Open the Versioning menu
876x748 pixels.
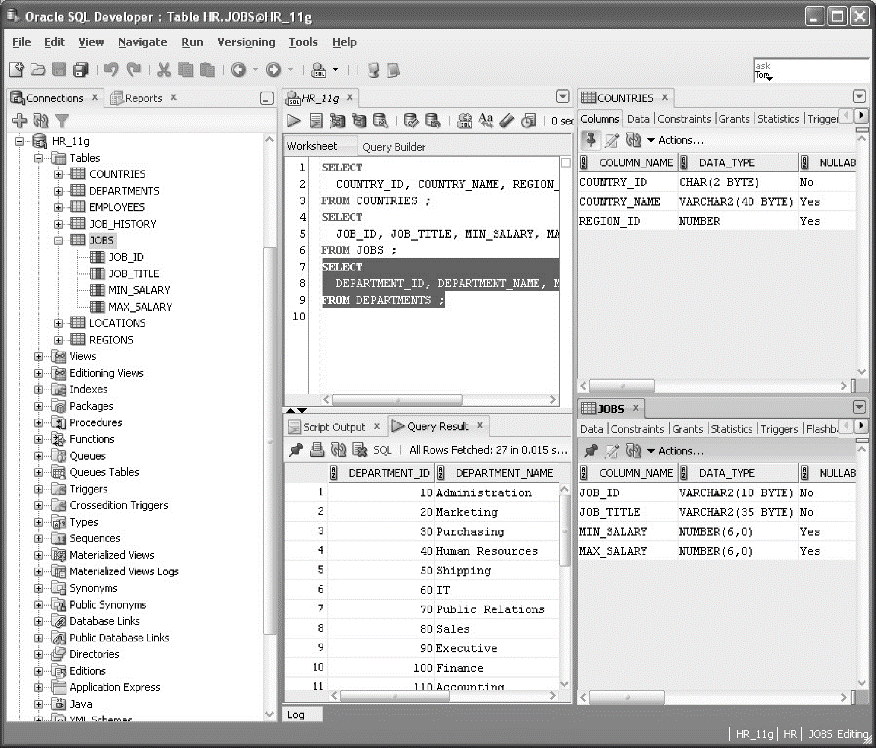pyautogui.click(x=246, y=42)
